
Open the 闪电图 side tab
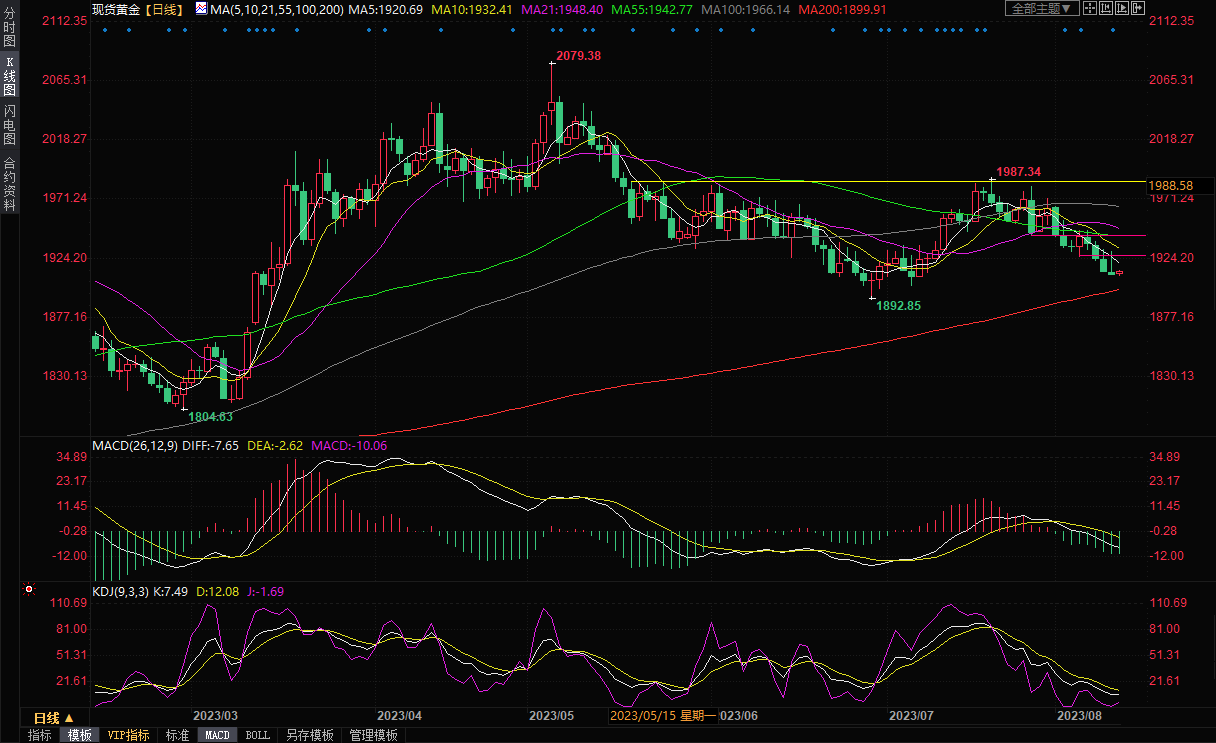point(9,124)
